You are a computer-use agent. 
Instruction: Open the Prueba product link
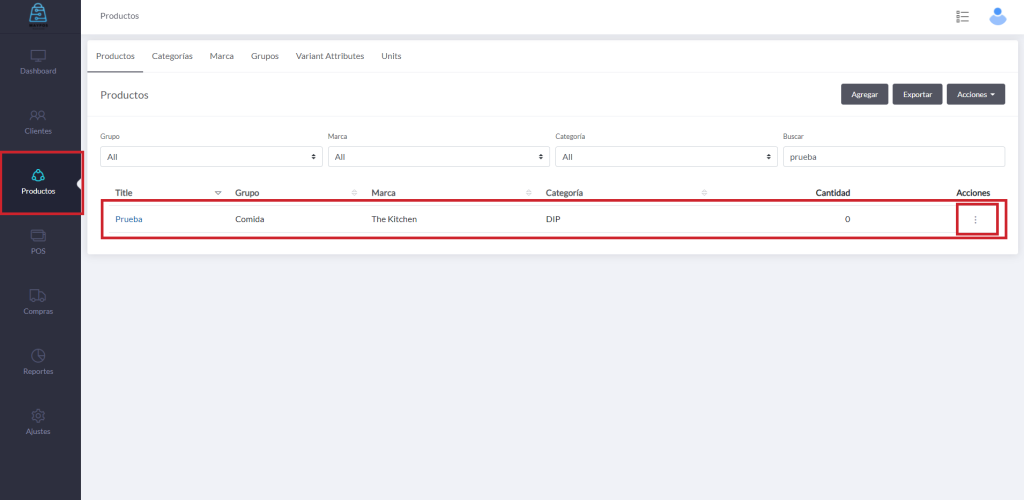pos(129,219)
